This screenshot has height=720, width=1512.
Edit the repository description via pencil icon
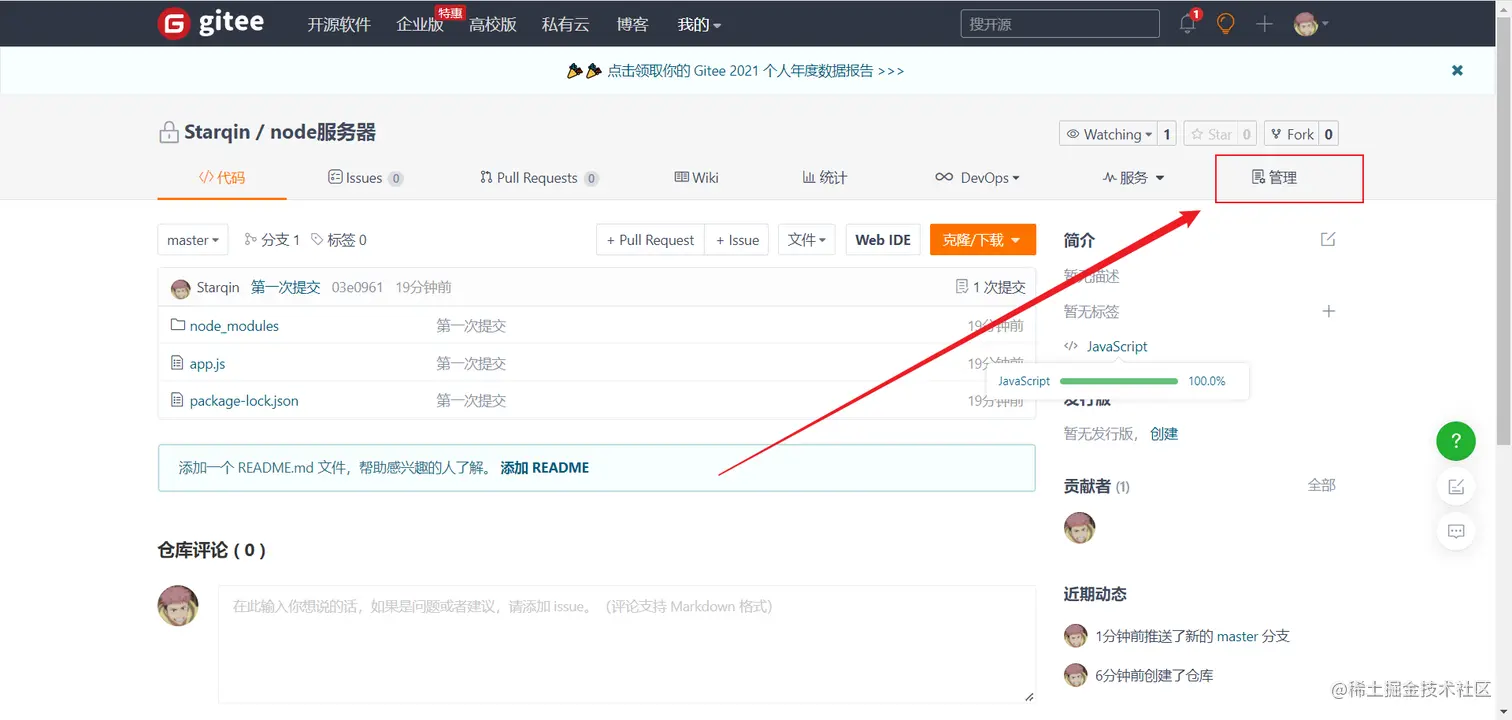coord(1327,239)
